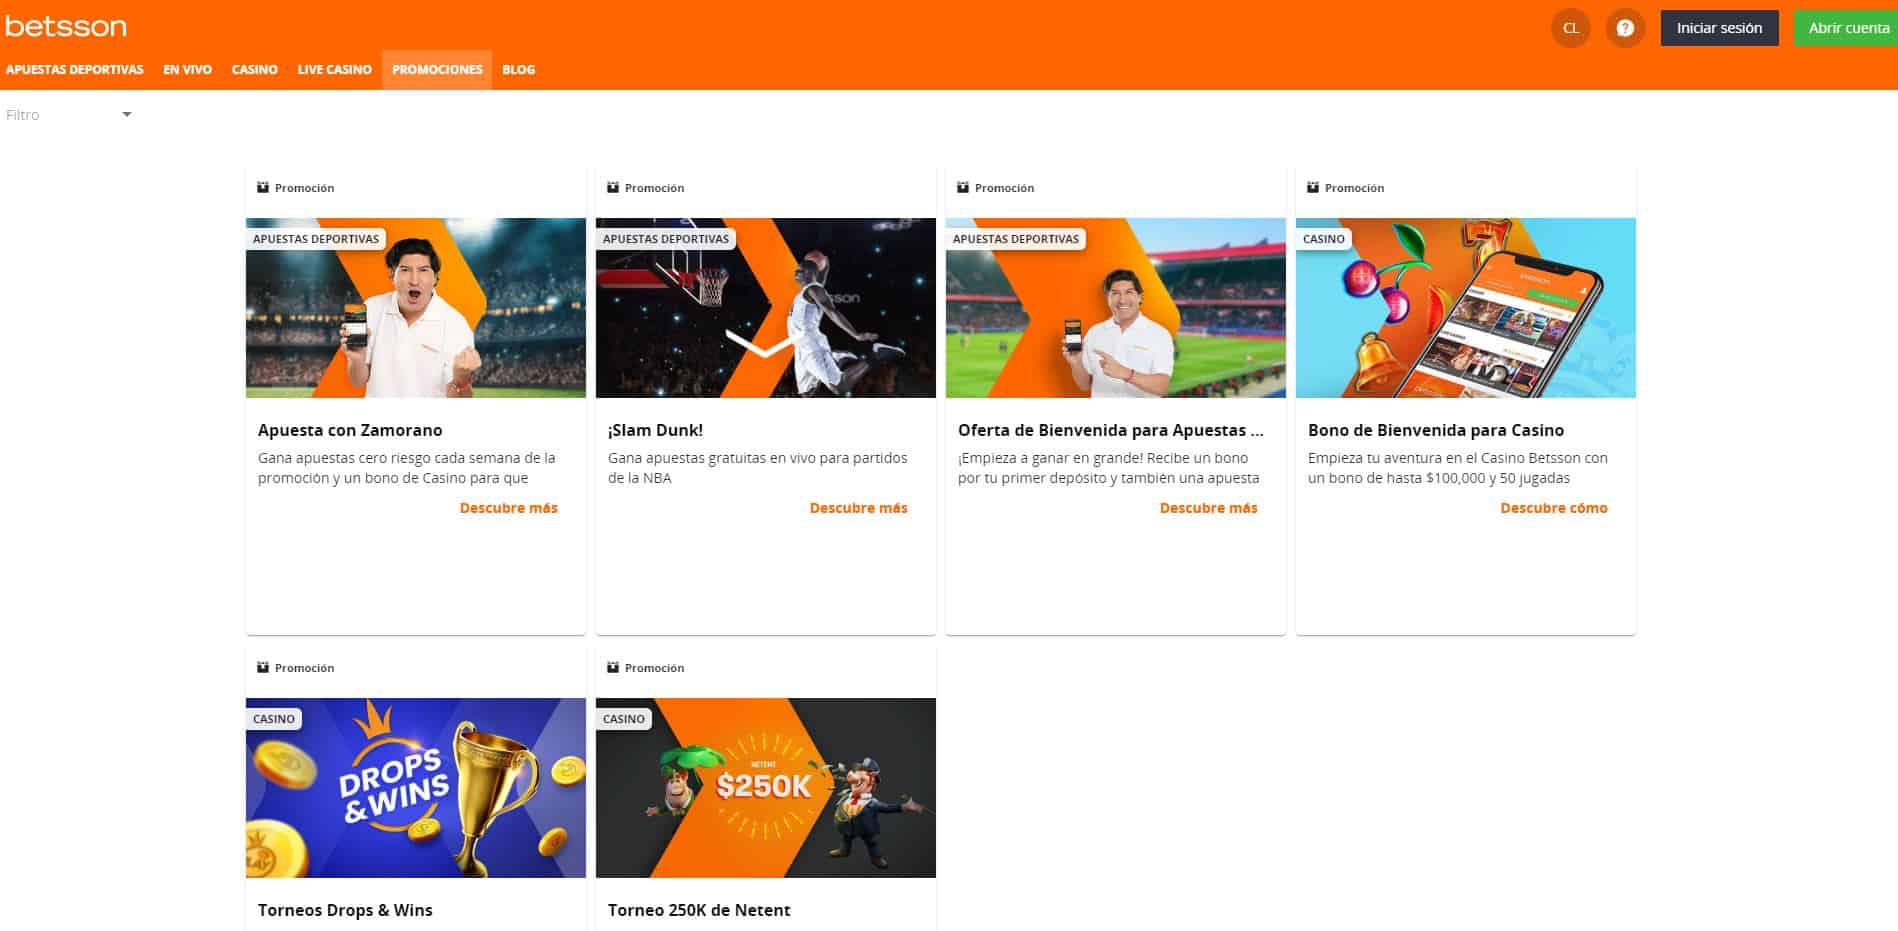Open the Blog menu item
This screenshot has height=931, width=1898.
[x=519, y=70]
